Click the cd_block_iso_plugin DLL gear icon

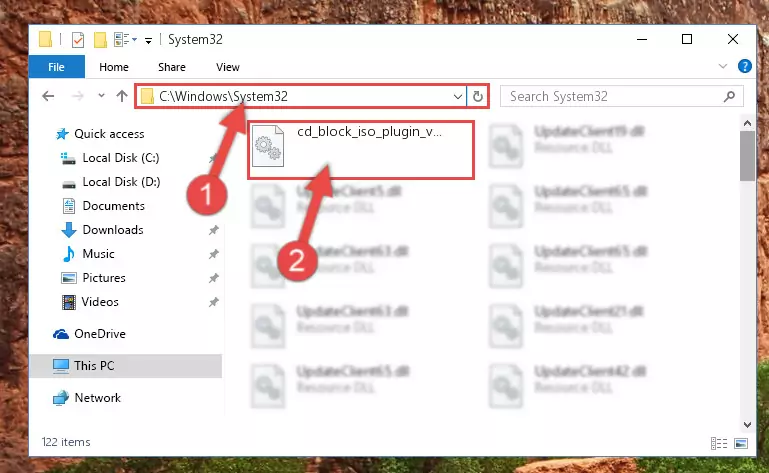268,146
